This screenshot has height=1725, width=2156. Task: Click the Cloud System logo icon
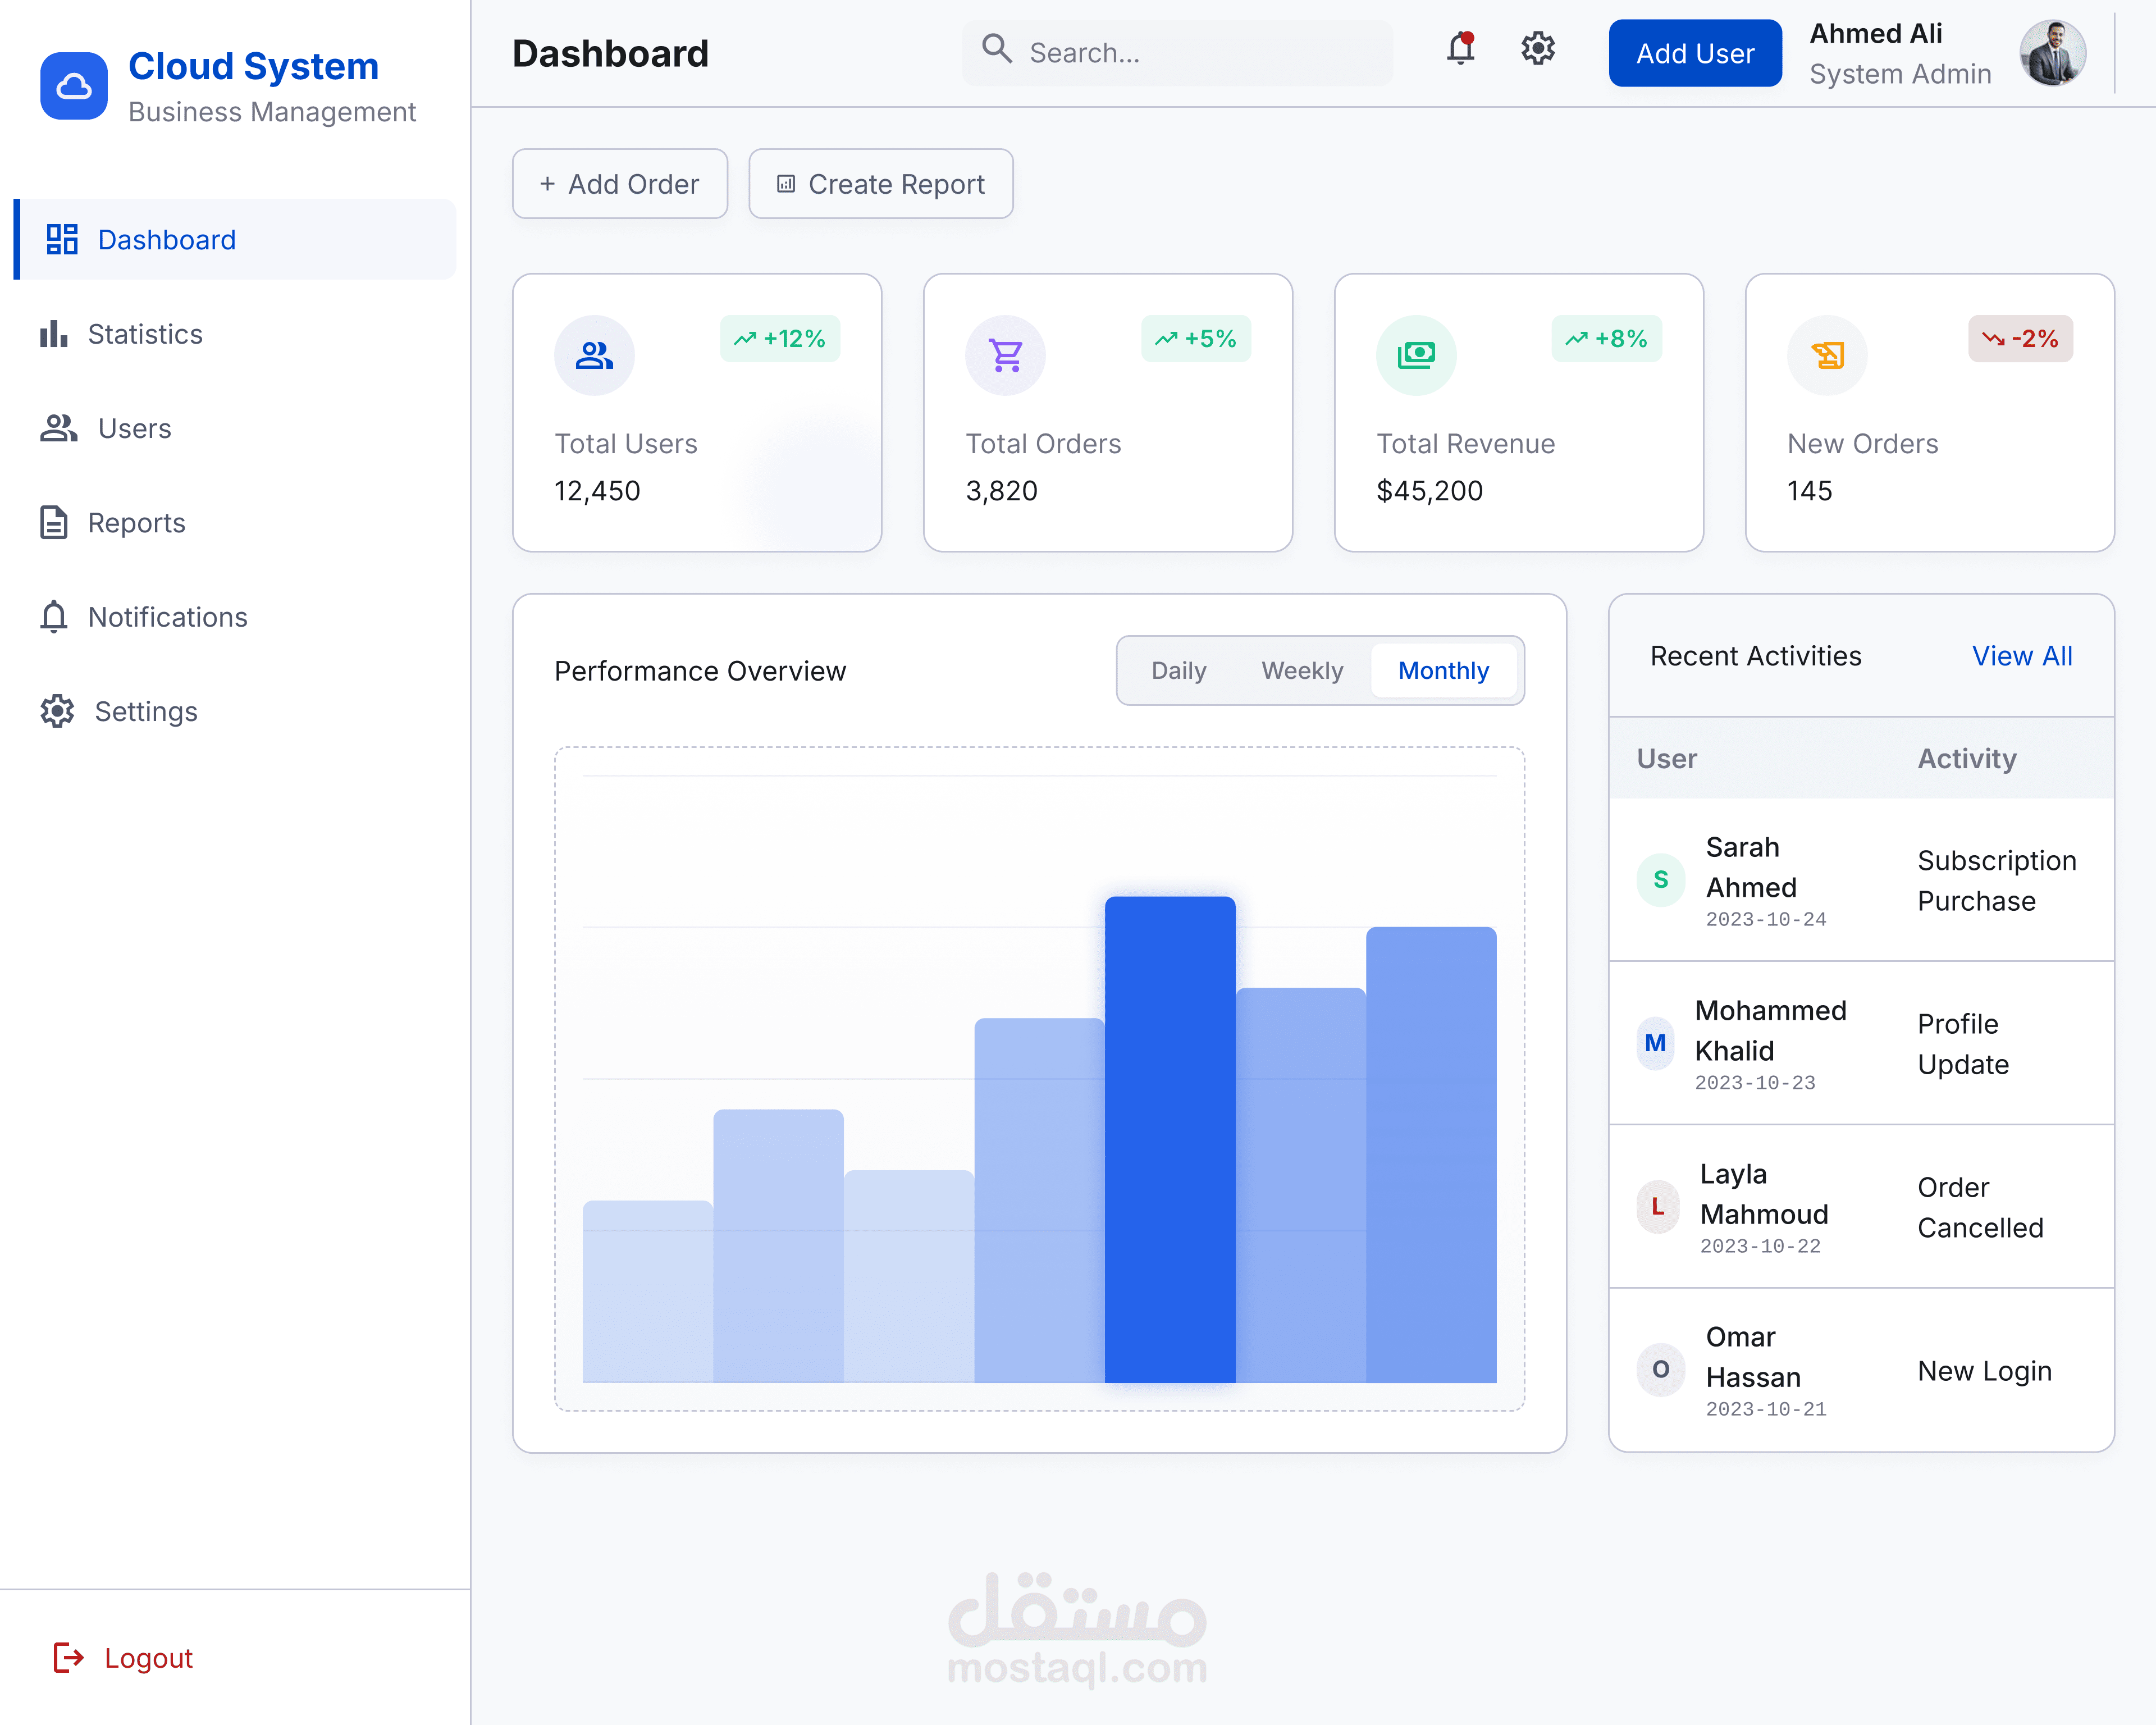click(x=74, y=86)
